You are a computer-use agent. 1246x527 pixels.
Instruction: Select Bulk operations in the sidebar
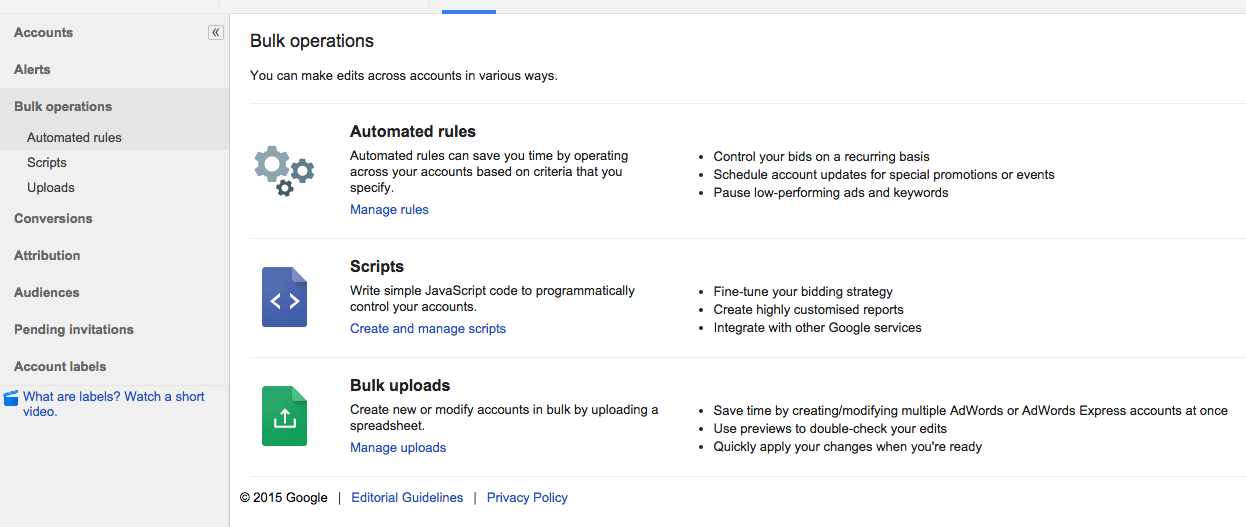pos(63,106)
